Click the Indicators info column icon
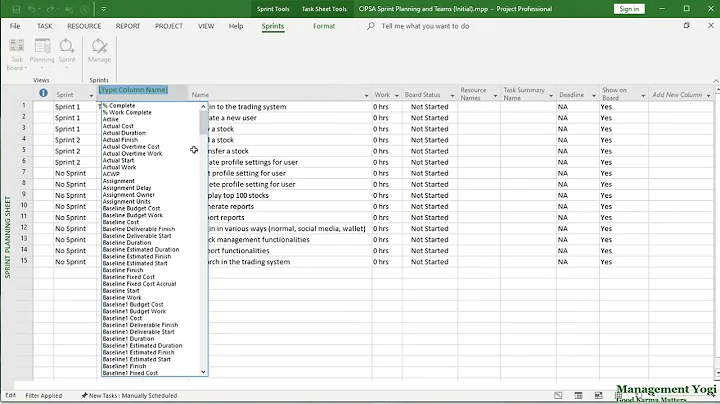720x404 pixels. 43,93
